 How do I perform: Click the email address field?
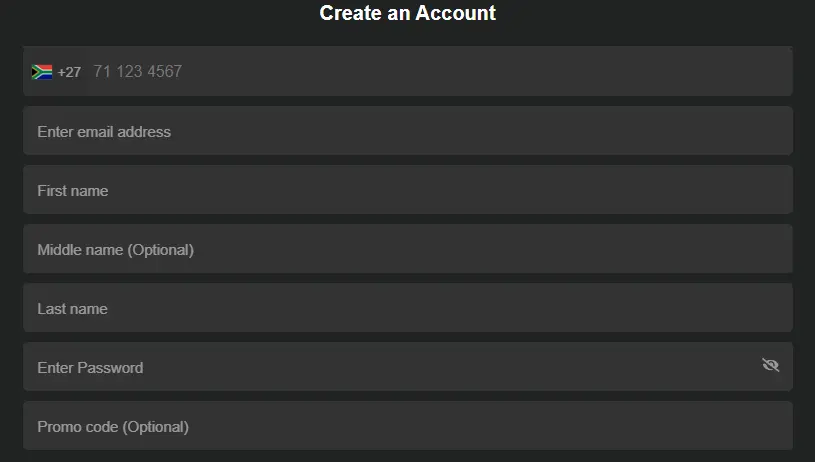(407, 132)
